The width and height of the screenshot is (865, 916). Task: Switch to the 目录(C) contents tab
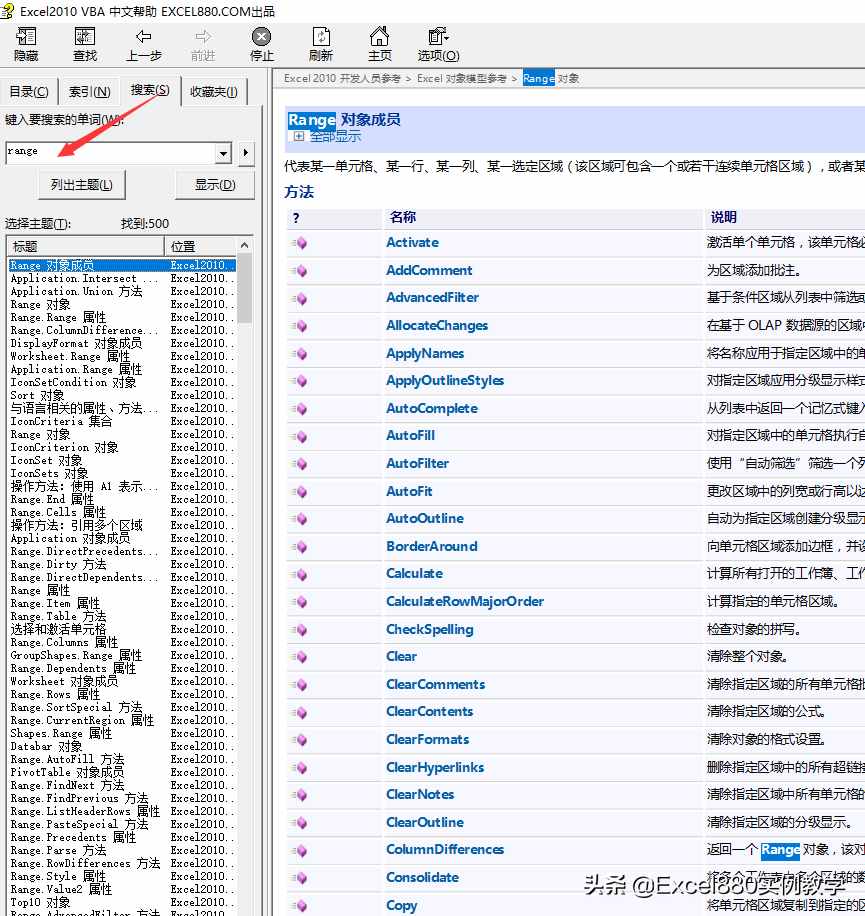(29, 92)
